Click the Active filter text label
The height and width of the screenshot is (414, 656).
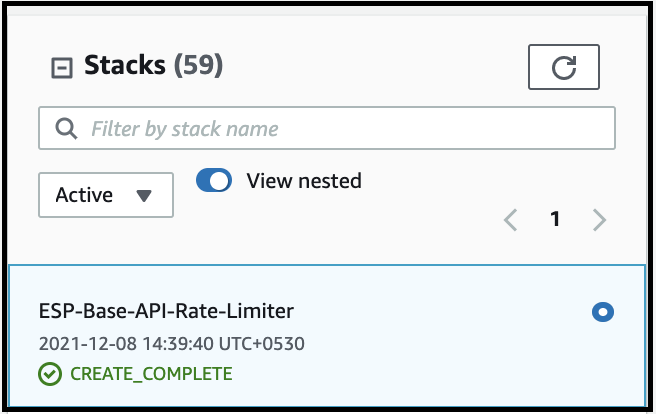(84, 195)
